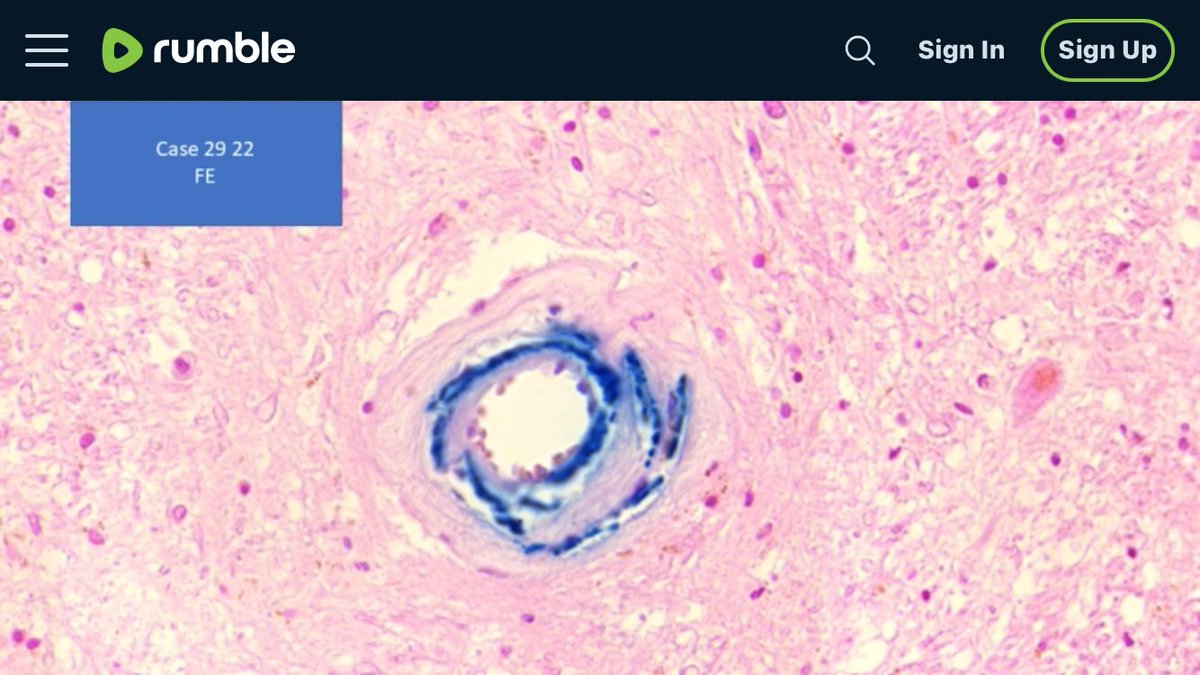
Task: Click the round pink cell on the left
Action: pyautogui.click(x=181, y=365)
